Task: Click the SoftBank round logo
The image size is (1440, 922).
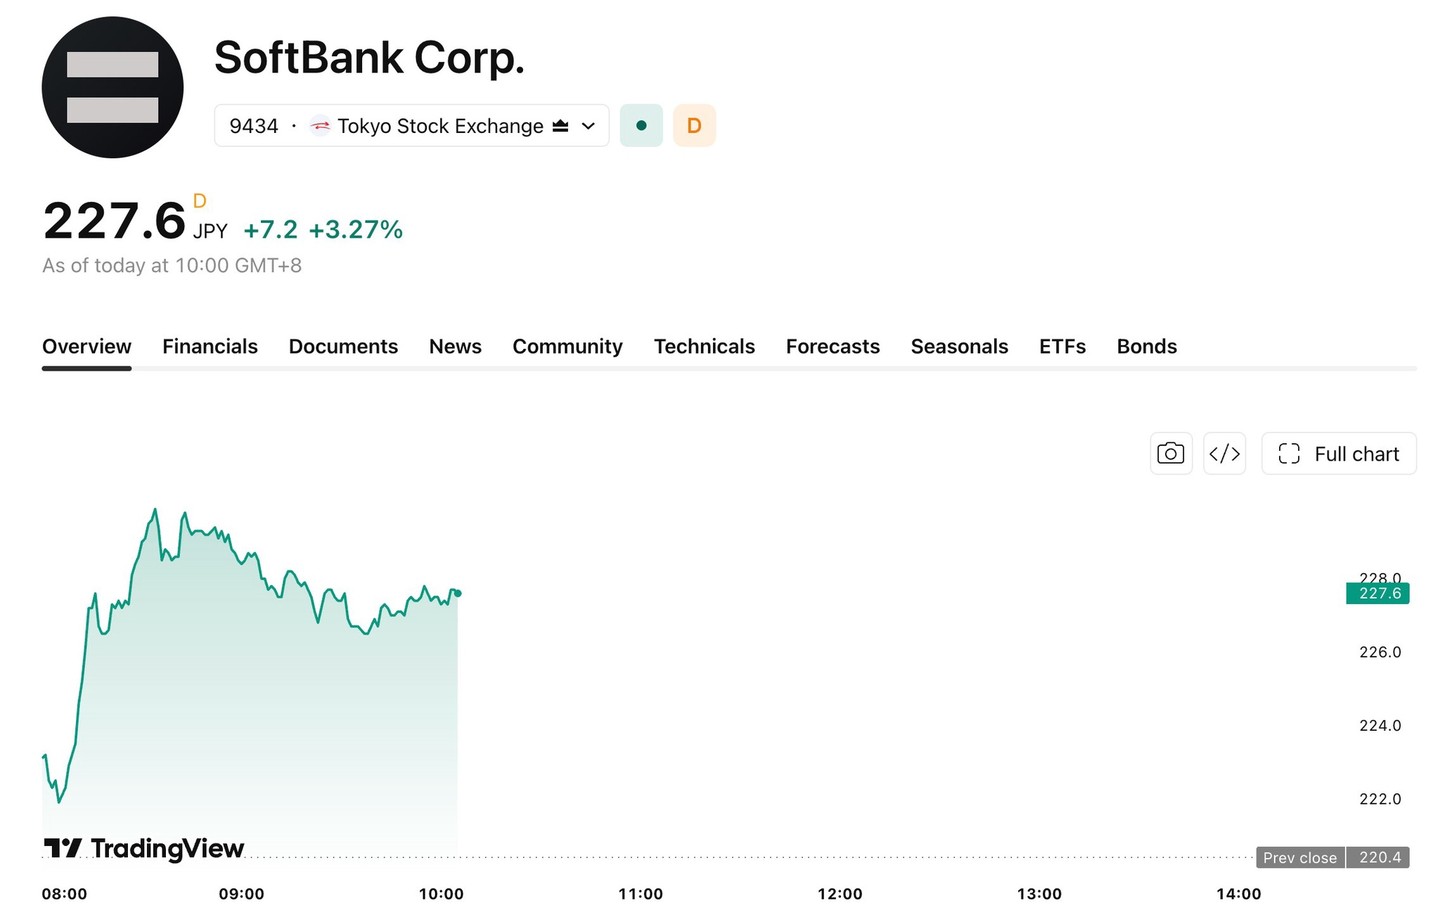Action: (113, 87)
